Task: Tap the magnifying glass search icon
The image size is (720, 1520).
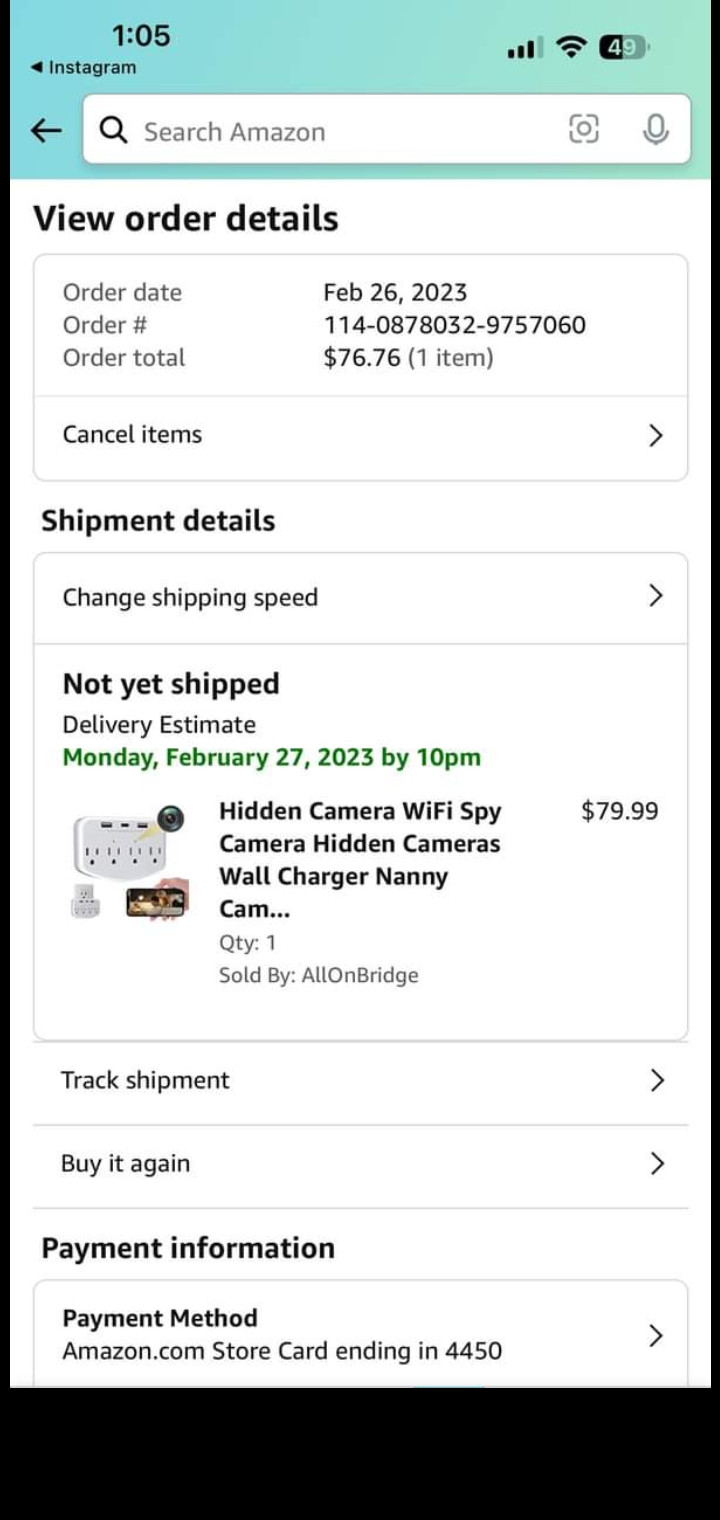Action: (x=114, y=130)
